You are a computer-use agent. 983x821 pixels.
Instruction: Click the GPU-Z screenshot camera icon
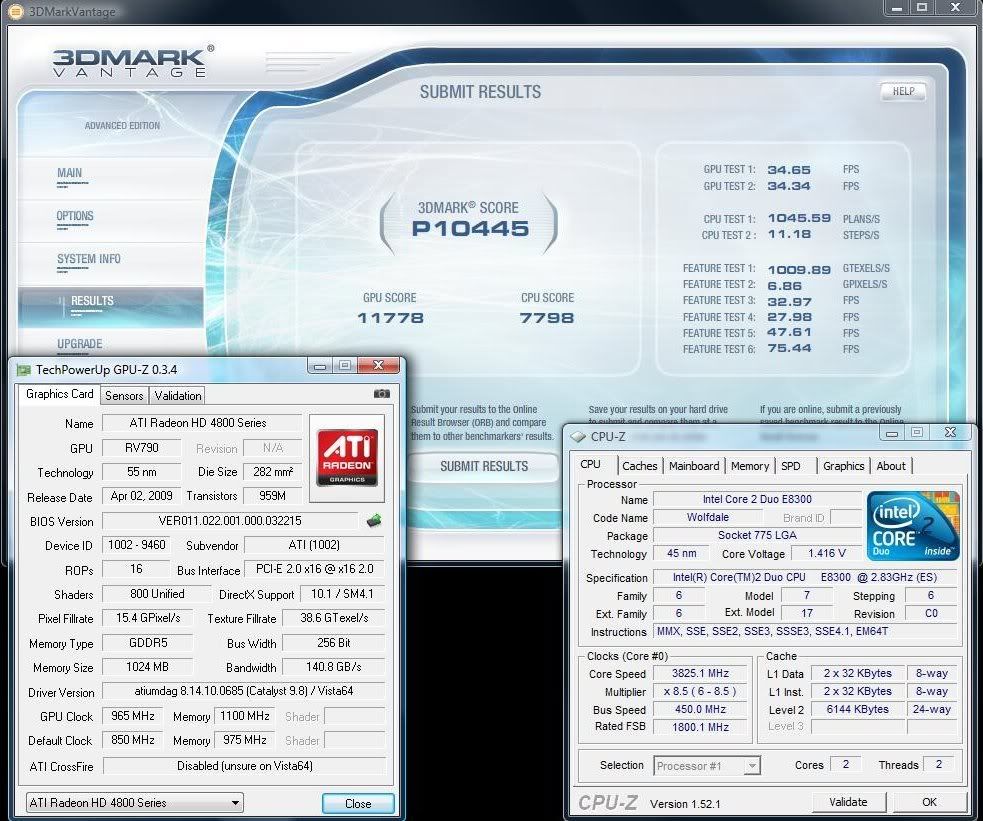[381, 394]
